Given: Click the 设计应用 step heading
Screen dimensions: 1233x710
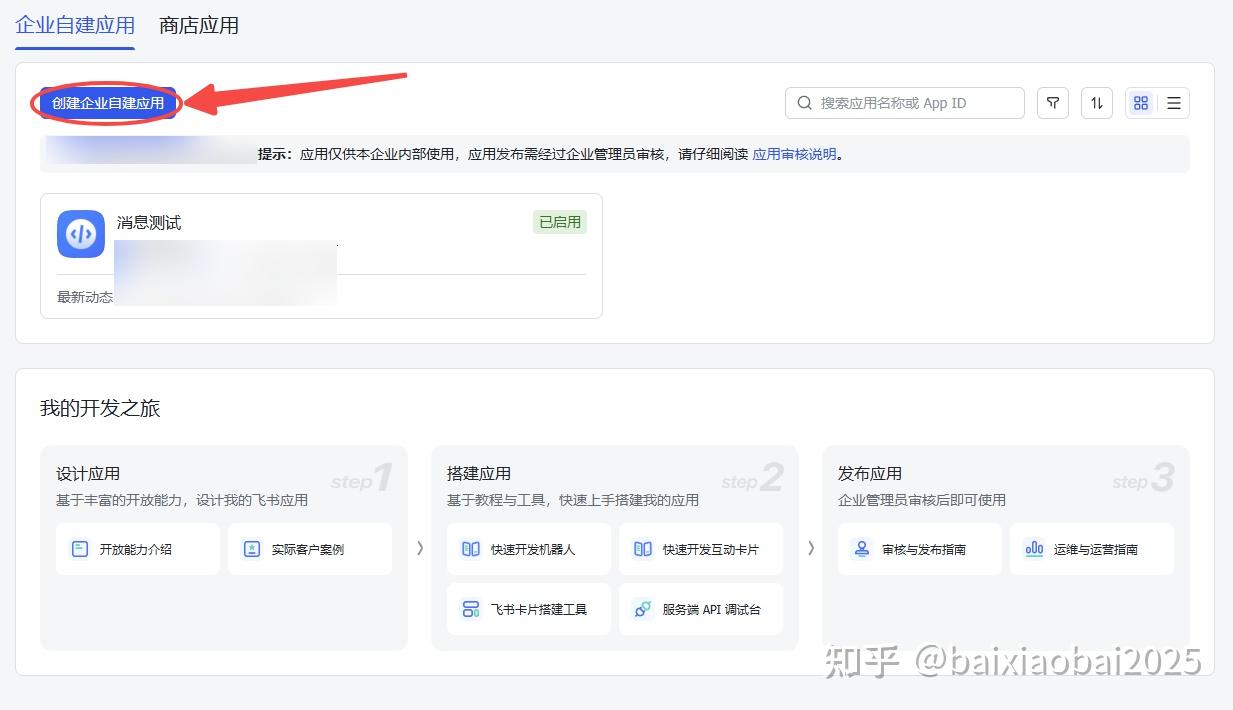Looking at the screenshot, I should pos(88,474).
